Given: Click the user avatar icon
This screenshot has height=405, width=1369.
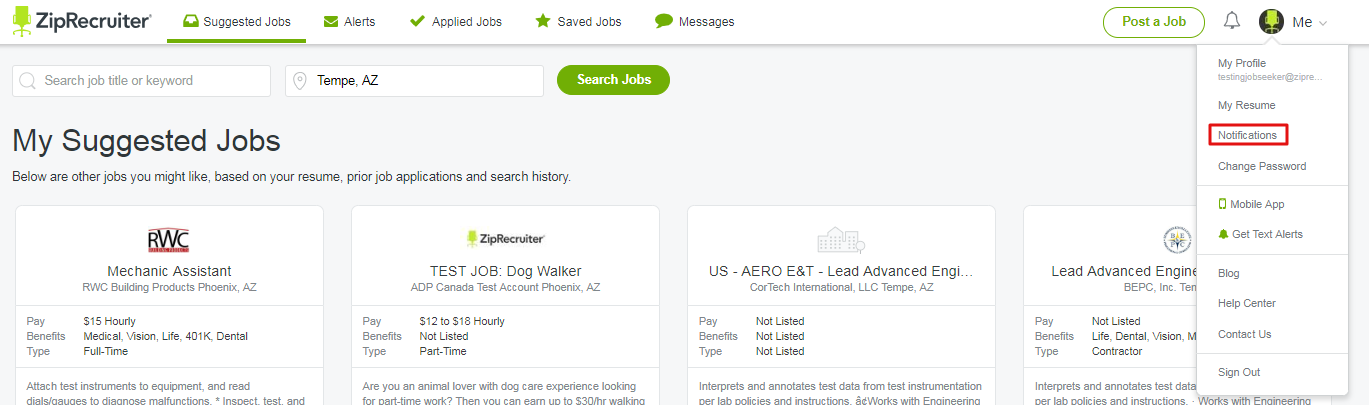Looking at the screenshot, I should 1271,21.
